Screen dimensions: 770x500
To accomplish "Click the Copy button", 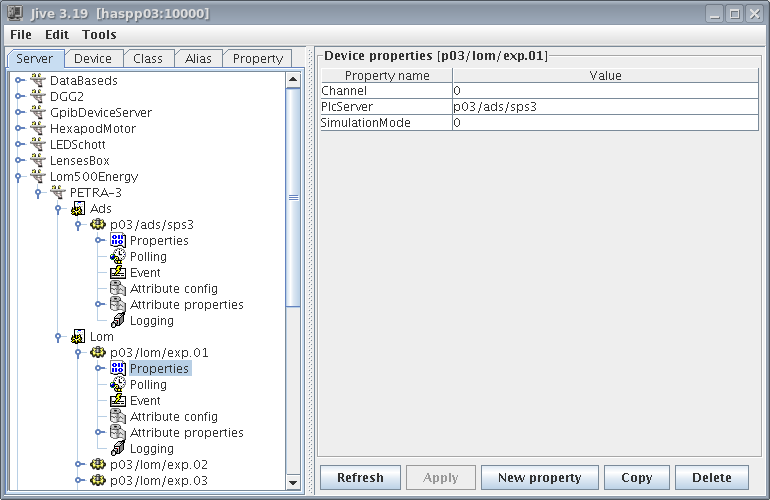I will pyautogui.click(x=636, y=477).
